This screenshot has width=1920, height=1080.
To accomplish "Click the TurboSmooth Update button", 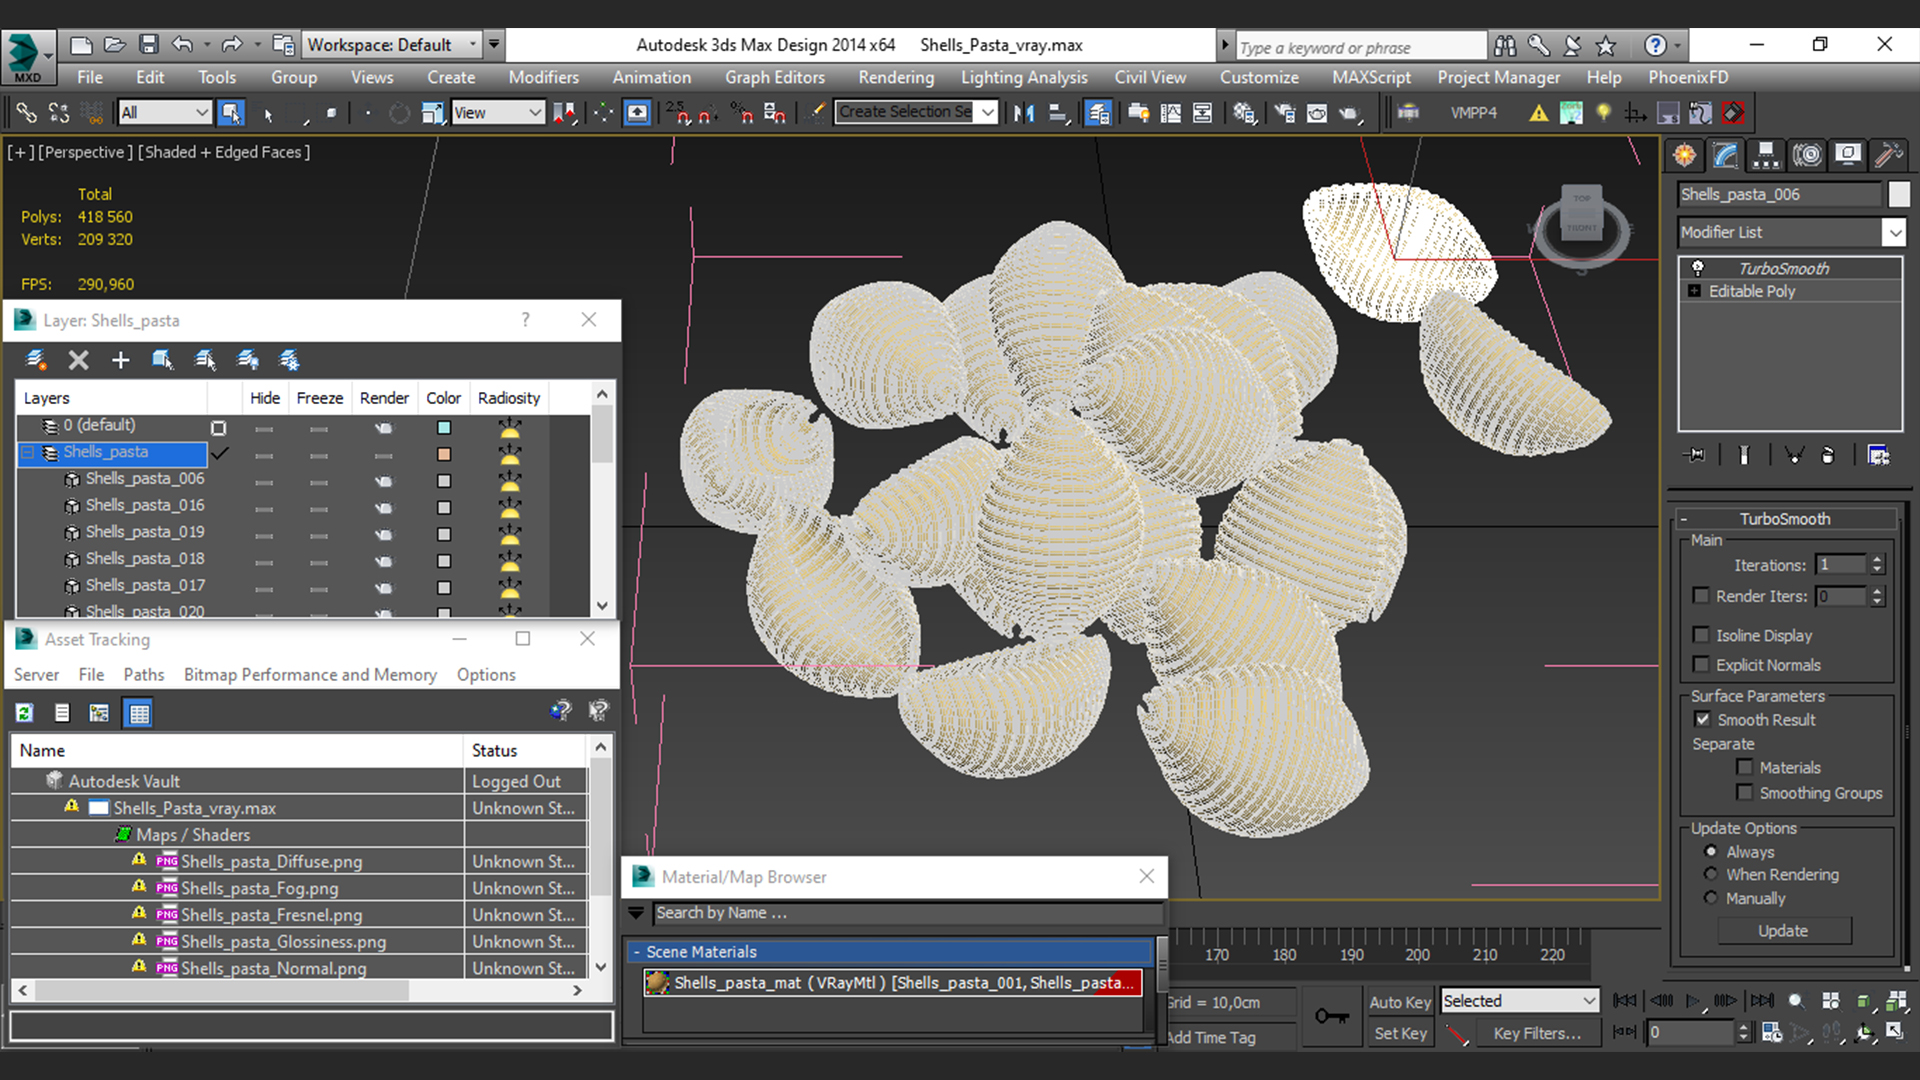I will pos(1783,931).
